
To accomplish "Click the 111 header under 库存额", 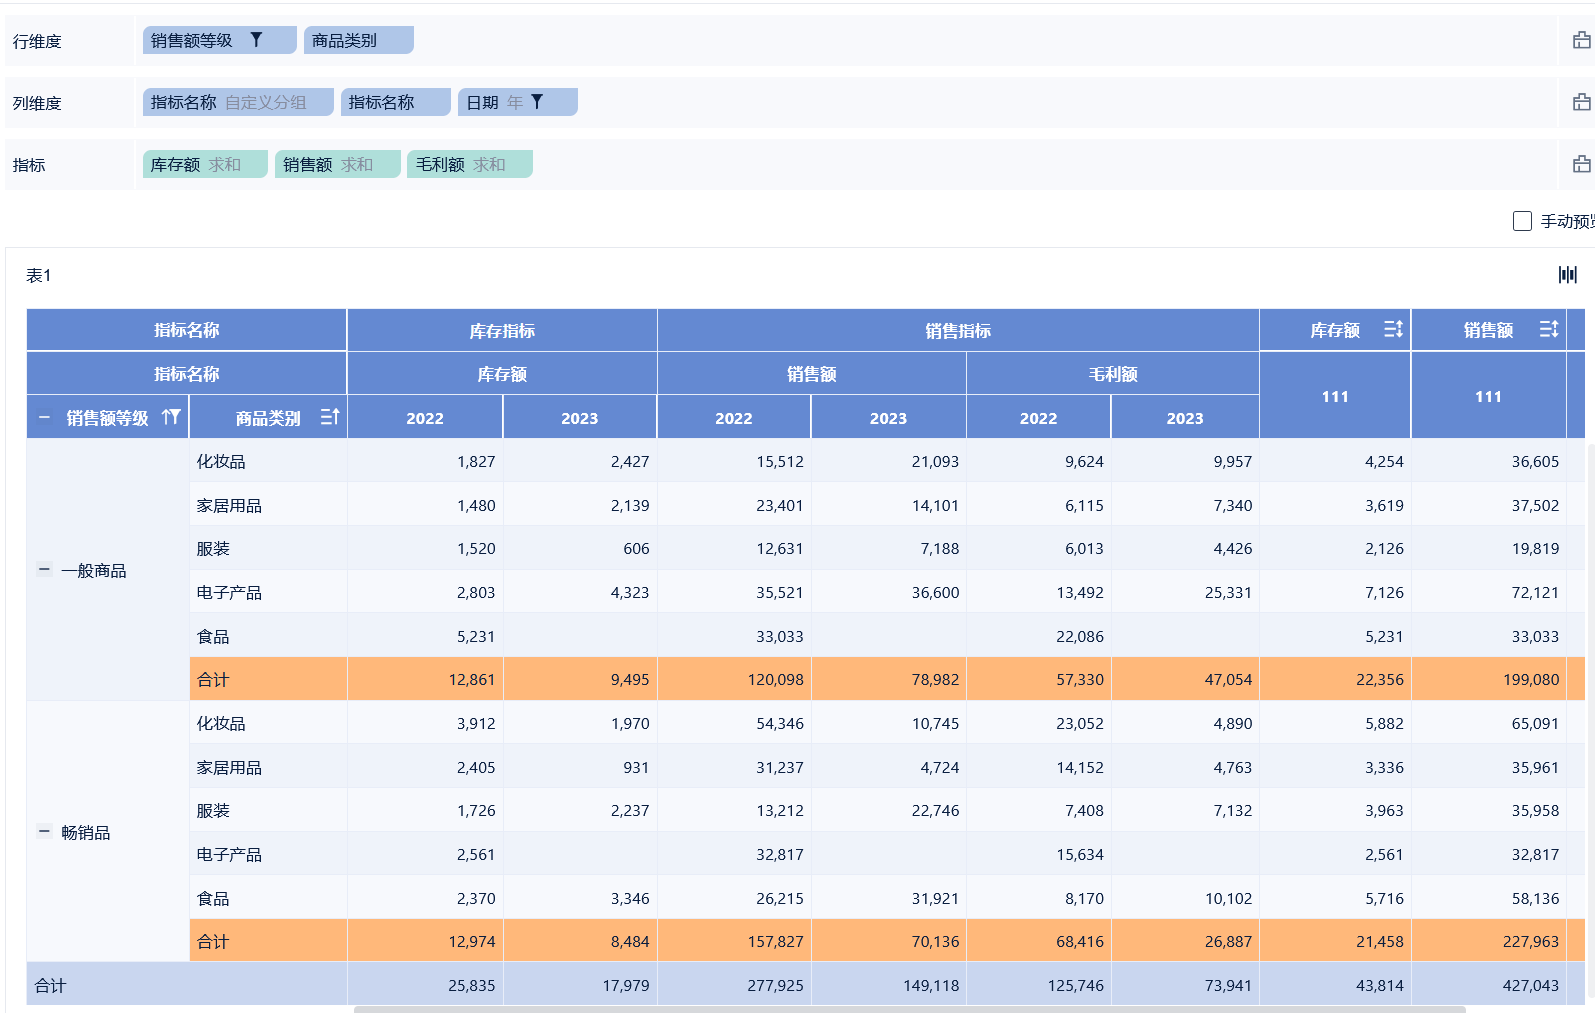I will tap(1335, 396).
